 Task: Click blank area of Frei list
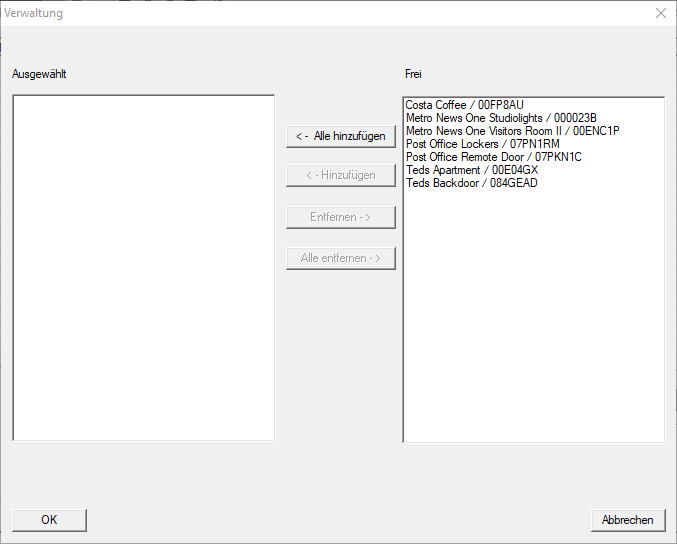533,320
